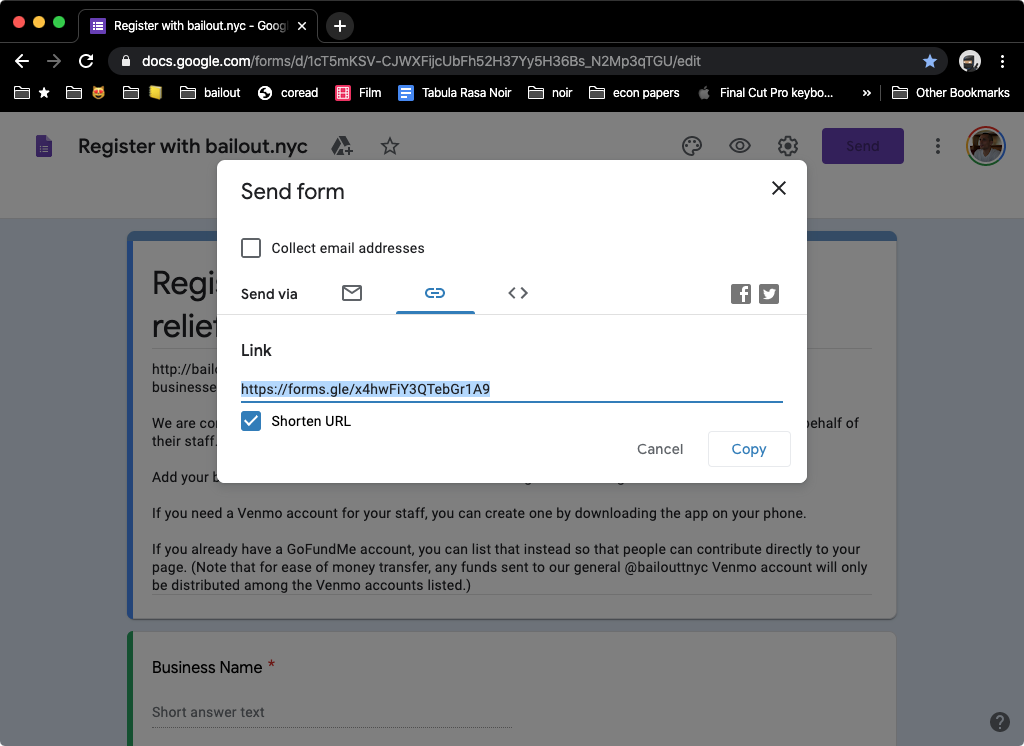Close the Send form dialog

click(778, 188)
